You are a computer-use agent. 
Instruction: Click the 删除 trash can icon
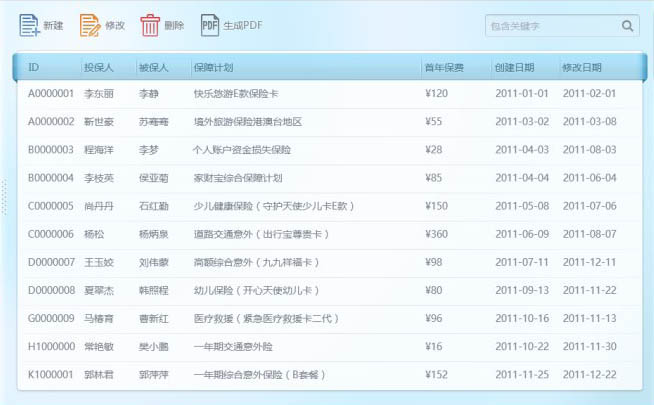point(150,25)
